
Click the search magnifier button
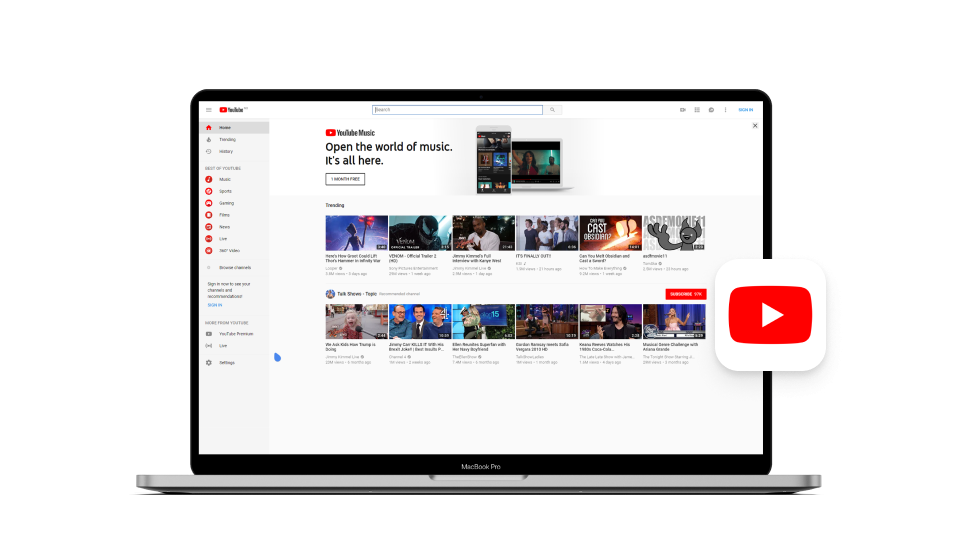553,110
